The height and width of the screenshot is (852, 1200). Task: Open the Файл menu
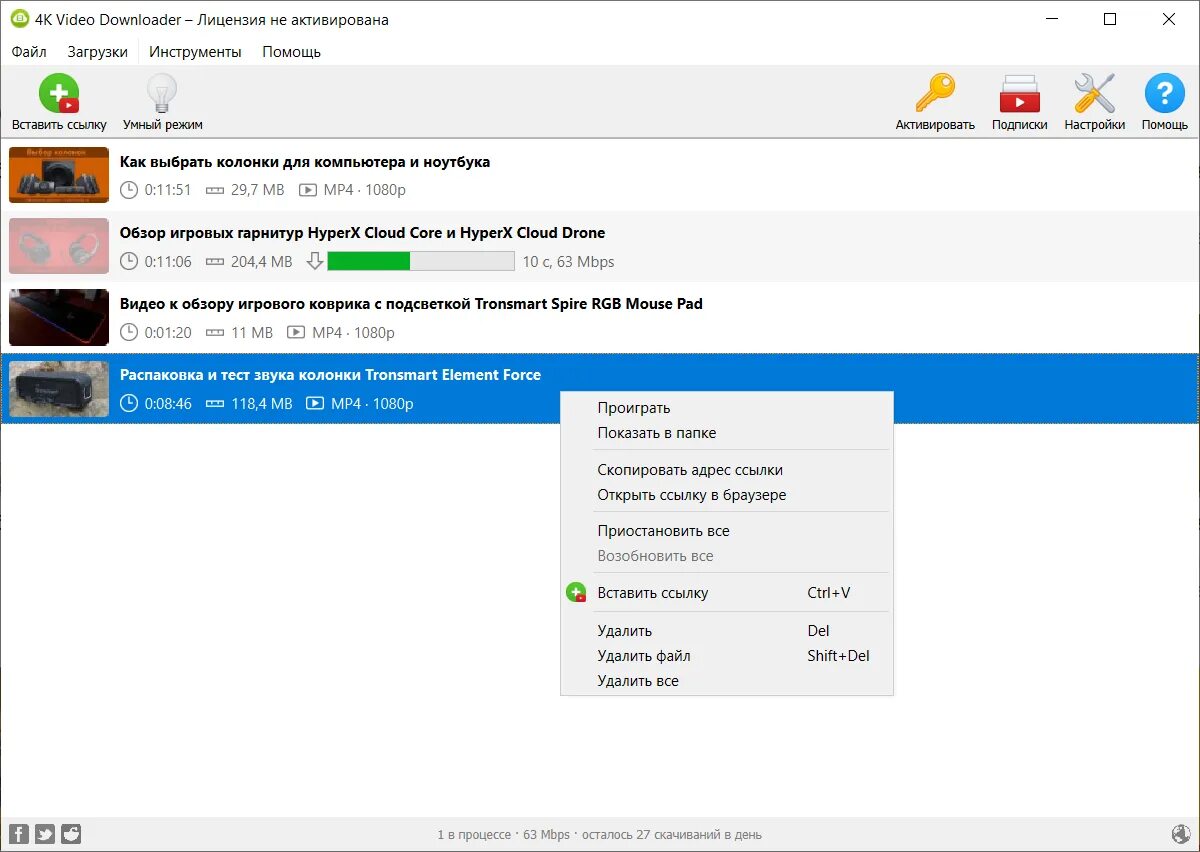[29, 52]
